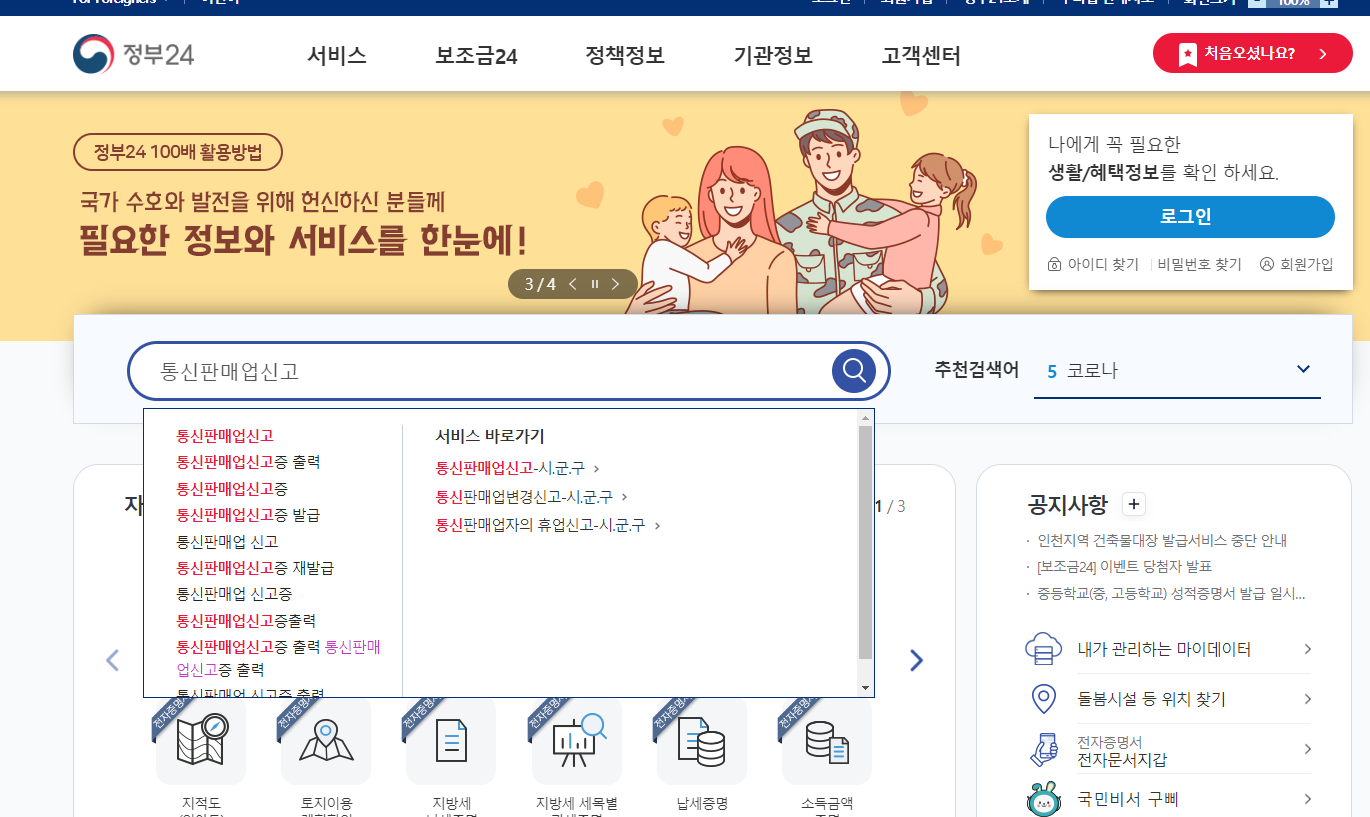The width and height of the screenshot is (1370, 817).
Task: Select suggestion 통신판매업신고증 발급
Action: coord(248,515)
